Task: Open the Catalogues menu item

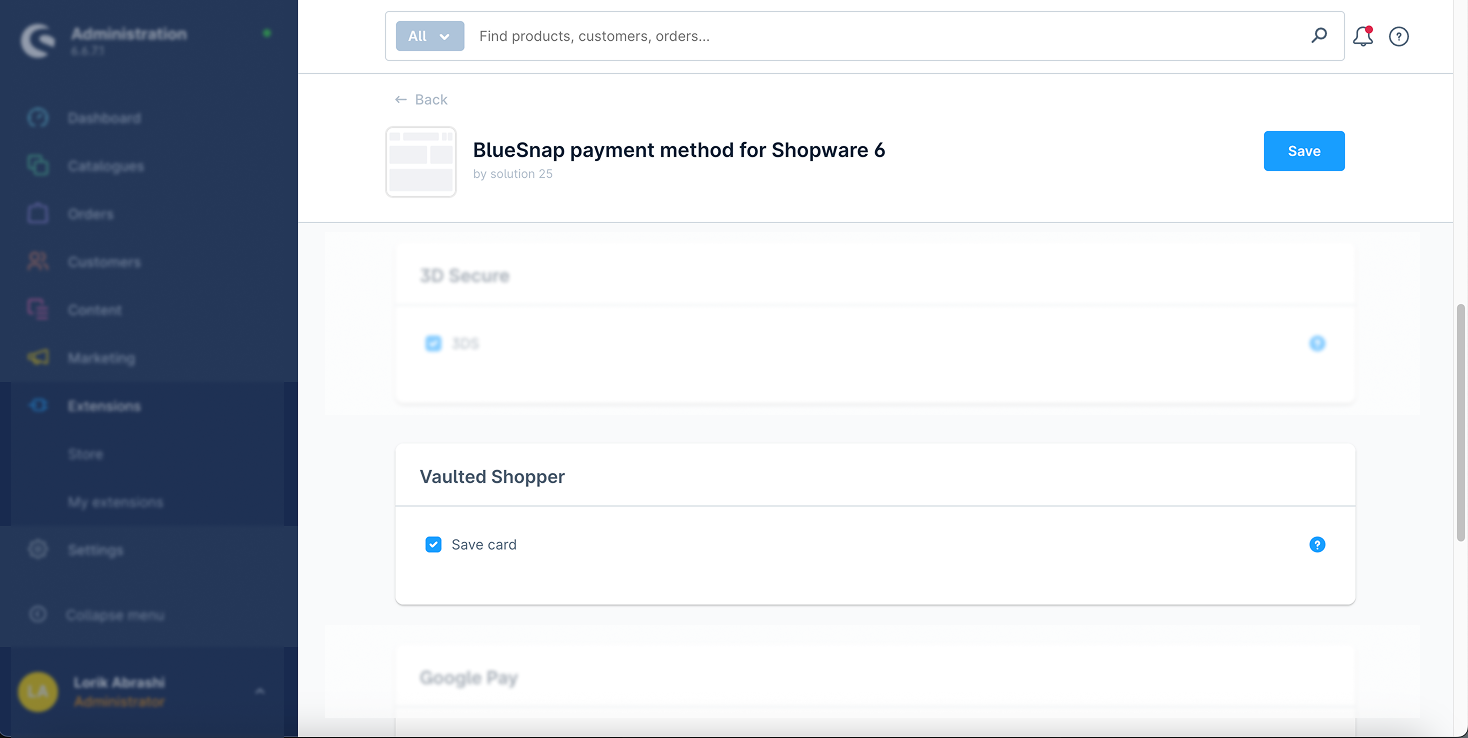Action: point(105,166)
